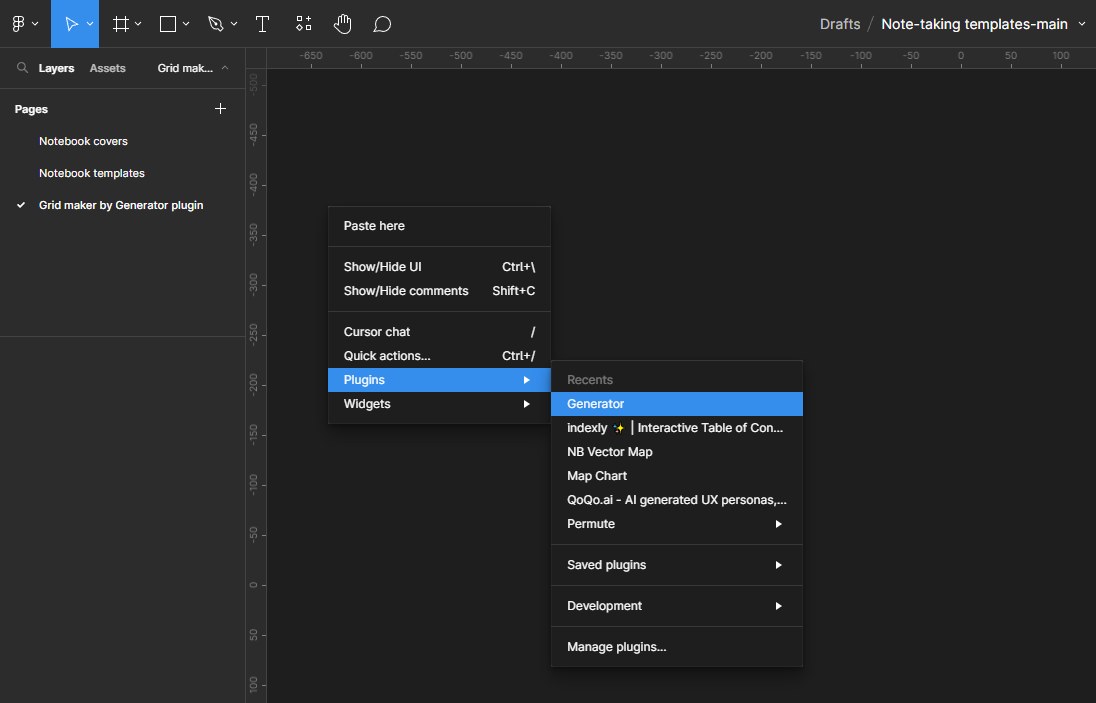
Task: Choose Cursor chat menu entry
Action: click(x=439, y=332)
